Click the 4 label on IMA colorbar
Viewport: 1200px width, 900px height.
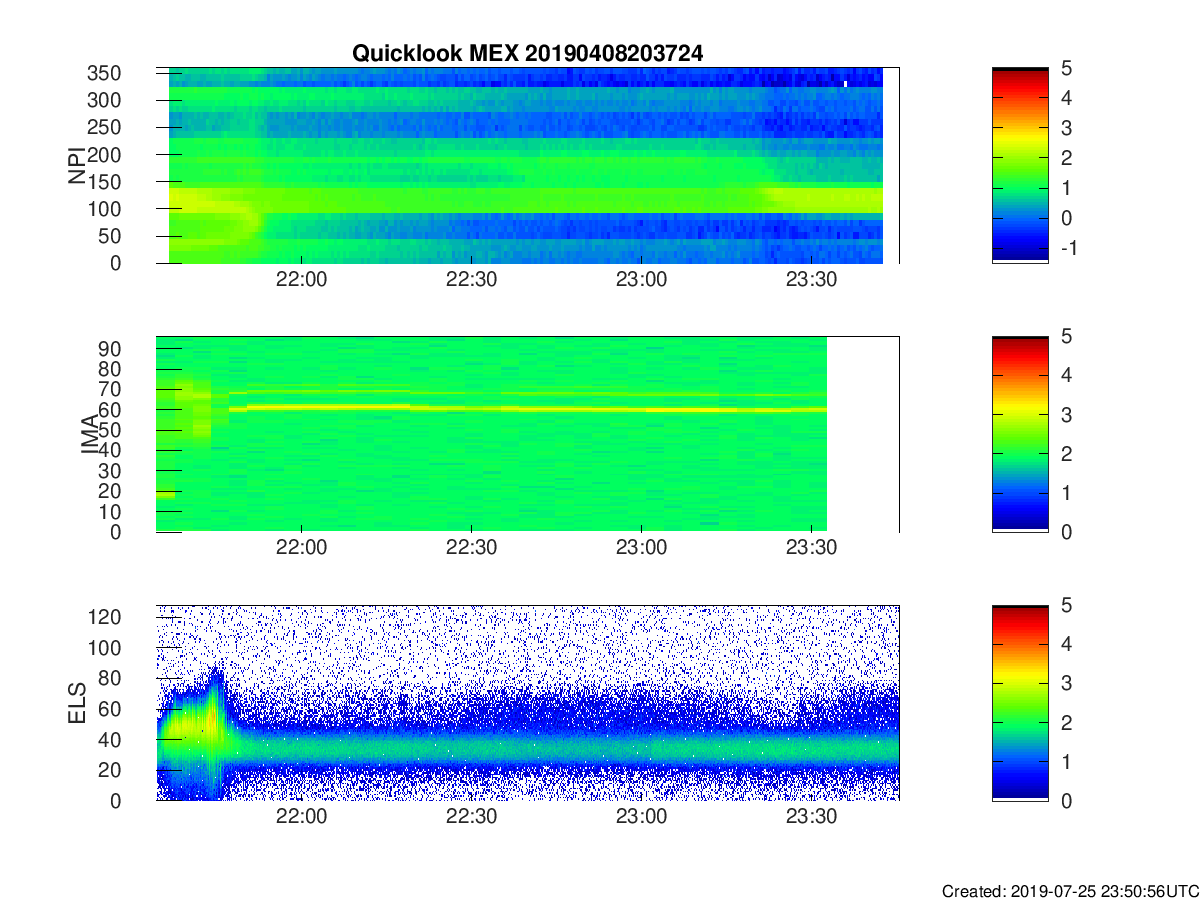click(x=1066, y=376)
